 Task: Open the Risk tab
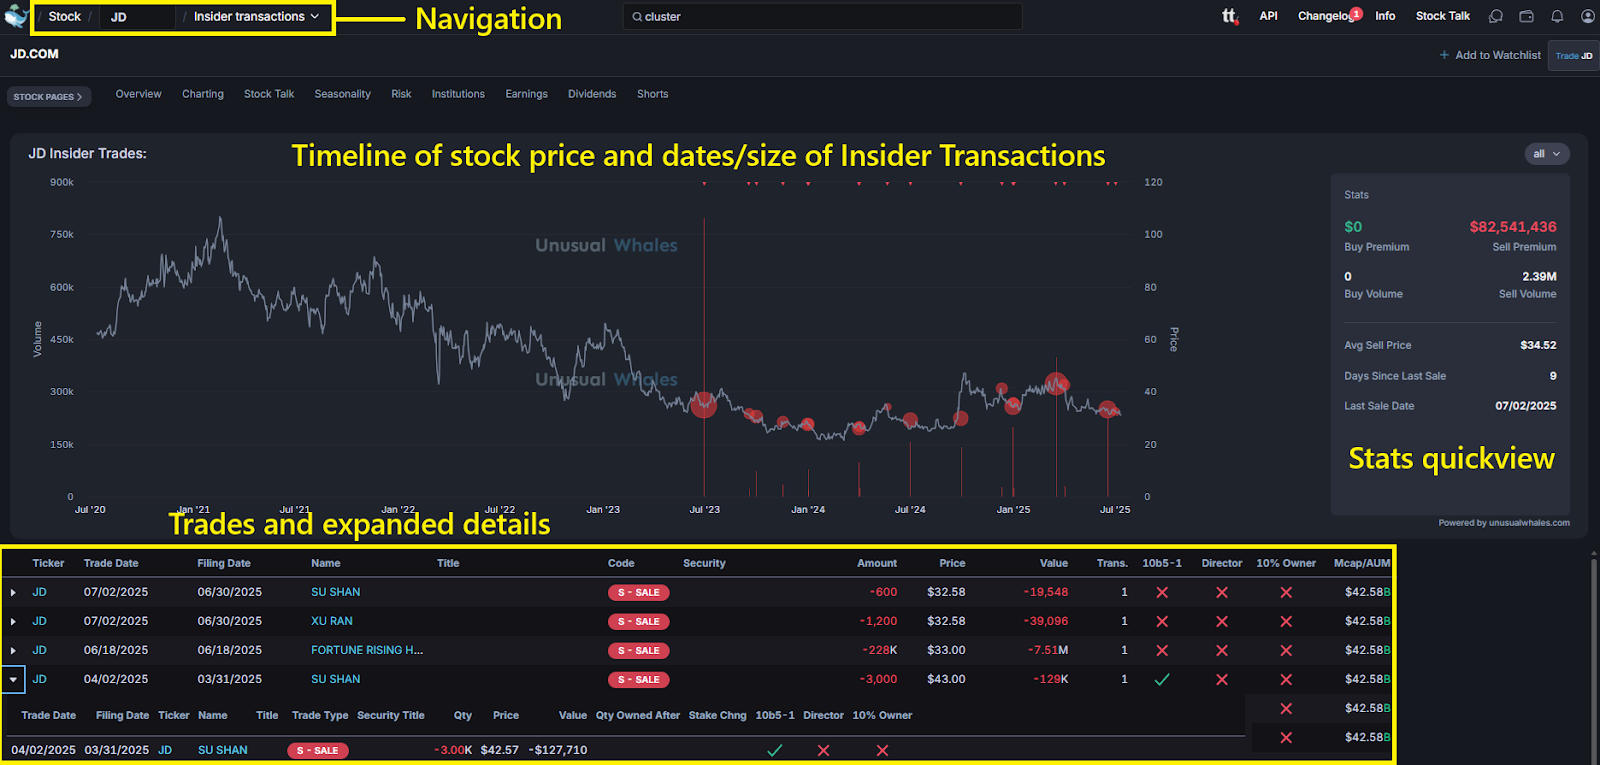tap(401, 94)
